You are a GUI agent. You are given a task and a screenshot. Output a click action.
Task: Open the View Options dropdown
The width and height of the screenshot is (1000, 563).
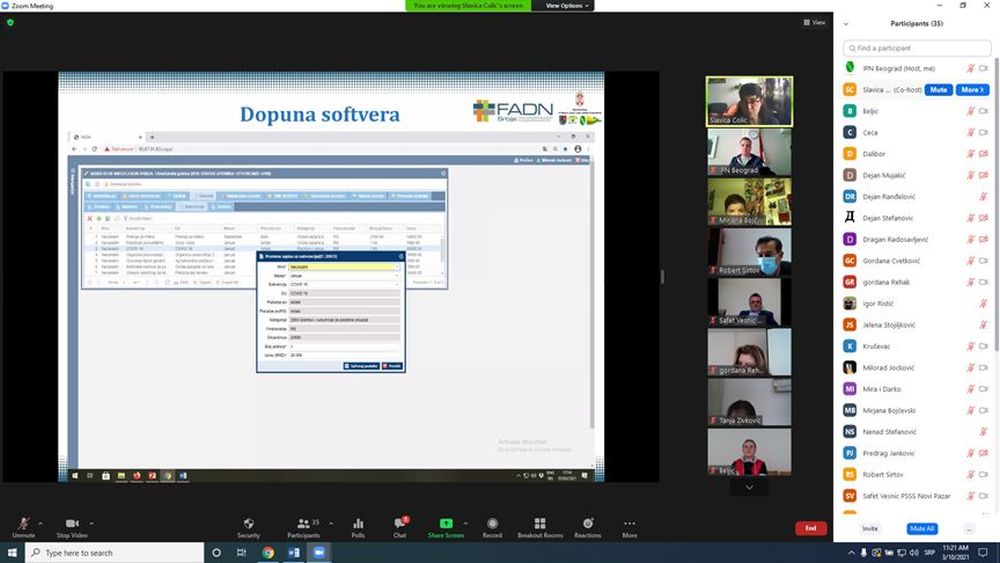tap(566, 6)
